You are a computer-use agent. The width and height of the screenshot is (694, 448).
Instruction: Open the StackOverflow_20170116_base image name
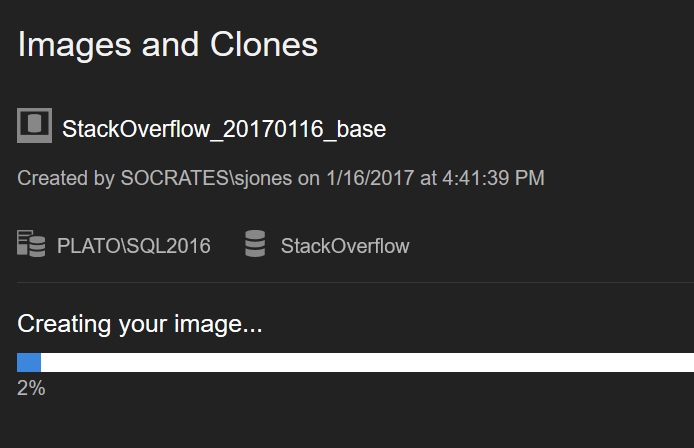coord(224,129)
